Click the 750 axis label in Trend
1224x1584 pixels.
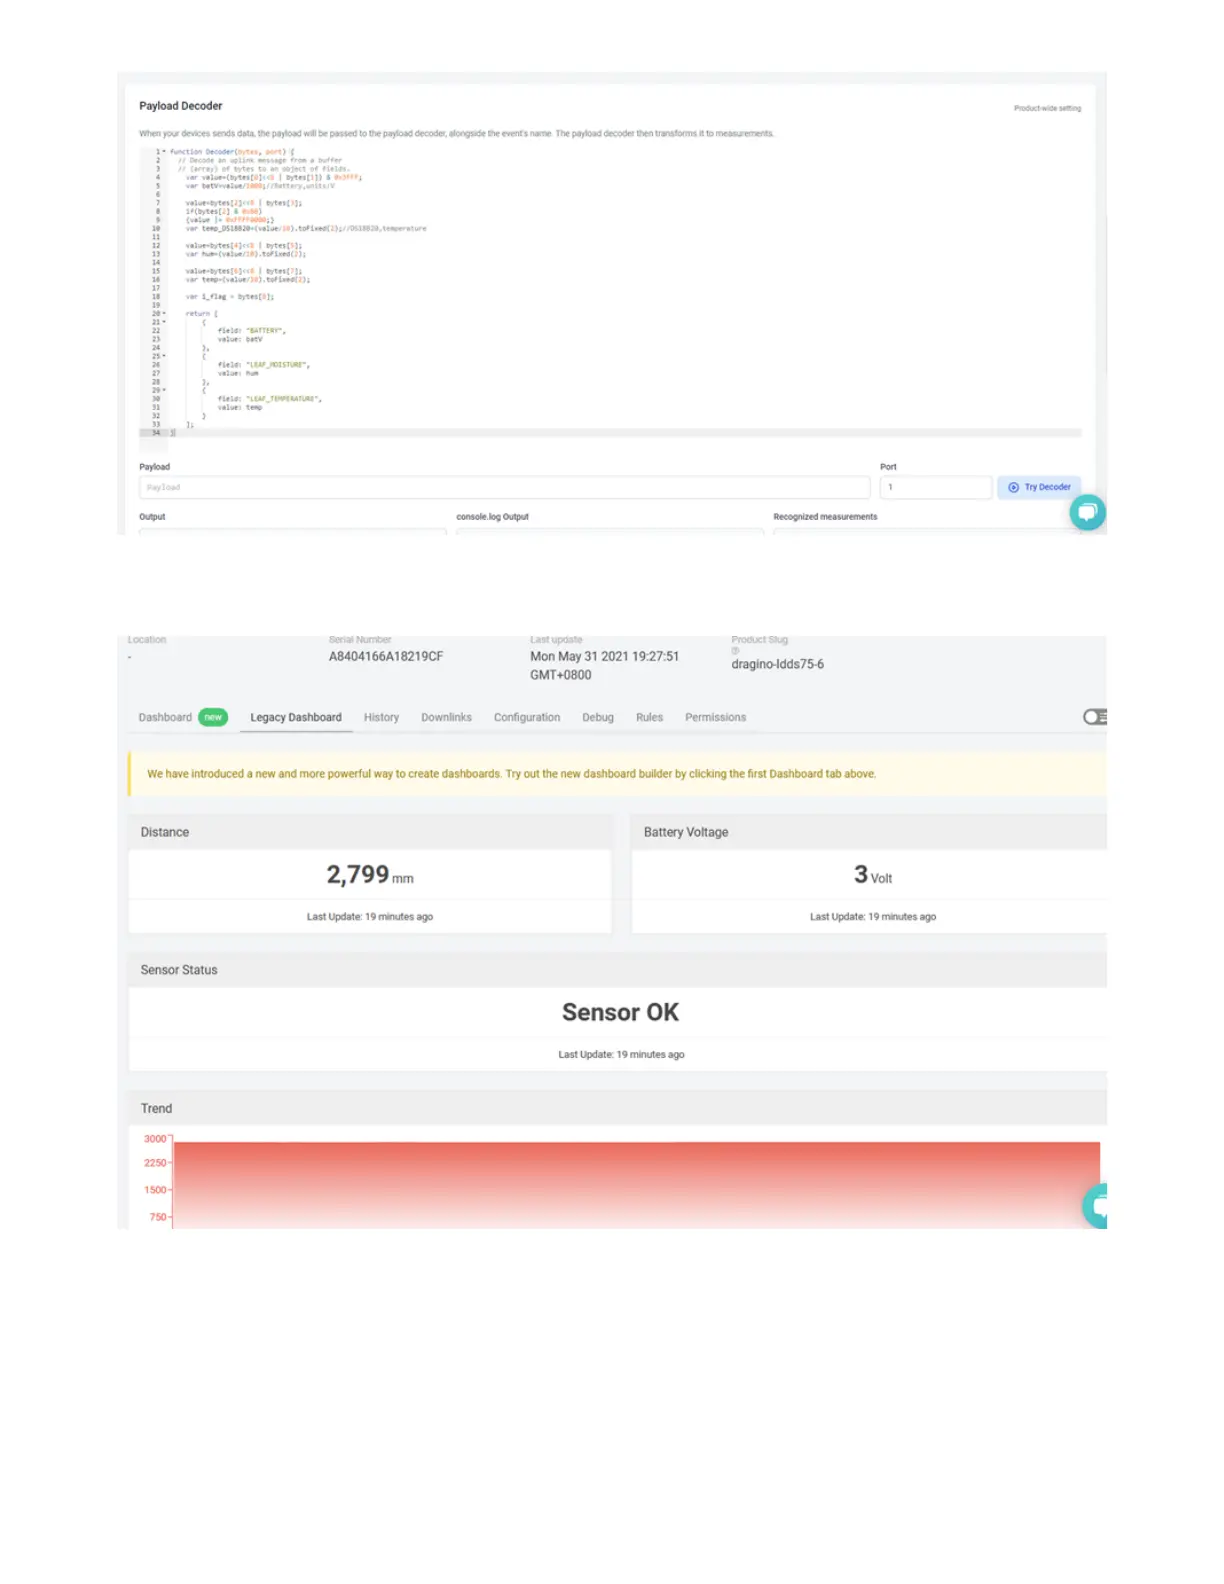(158, 1217)
